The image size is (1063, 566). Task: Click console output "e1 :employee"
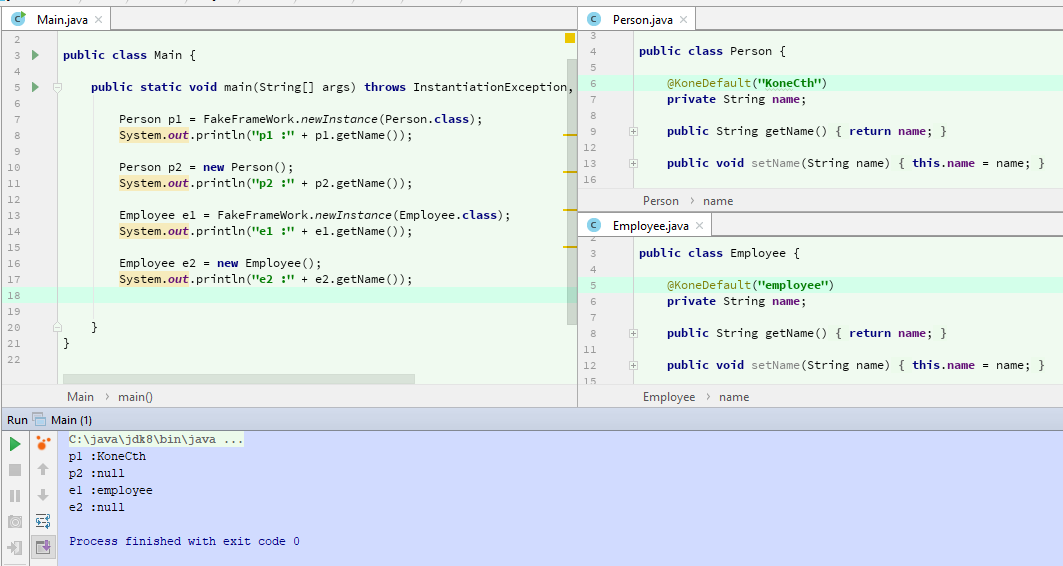(x=111, y=490)
